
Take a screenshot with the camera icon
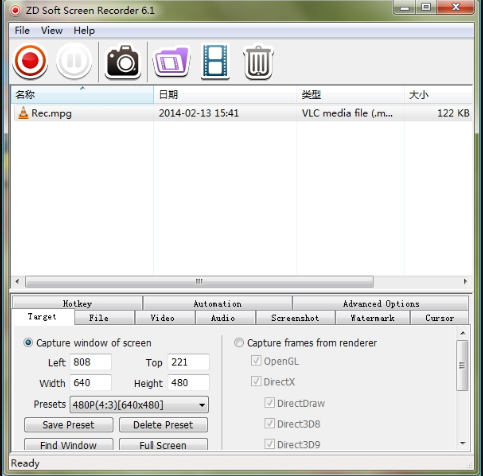[123, 62]
